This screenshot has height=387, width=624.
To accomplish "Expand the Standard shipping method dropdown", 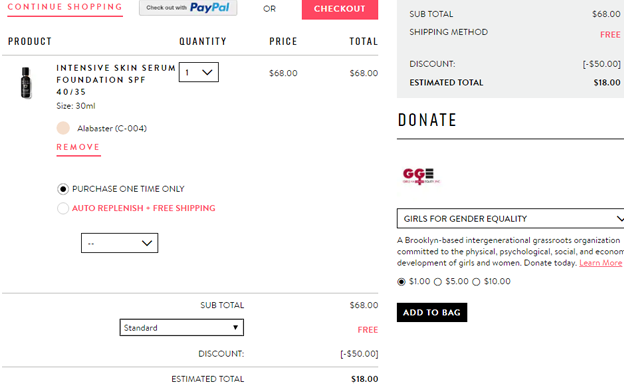I will 181,327.
